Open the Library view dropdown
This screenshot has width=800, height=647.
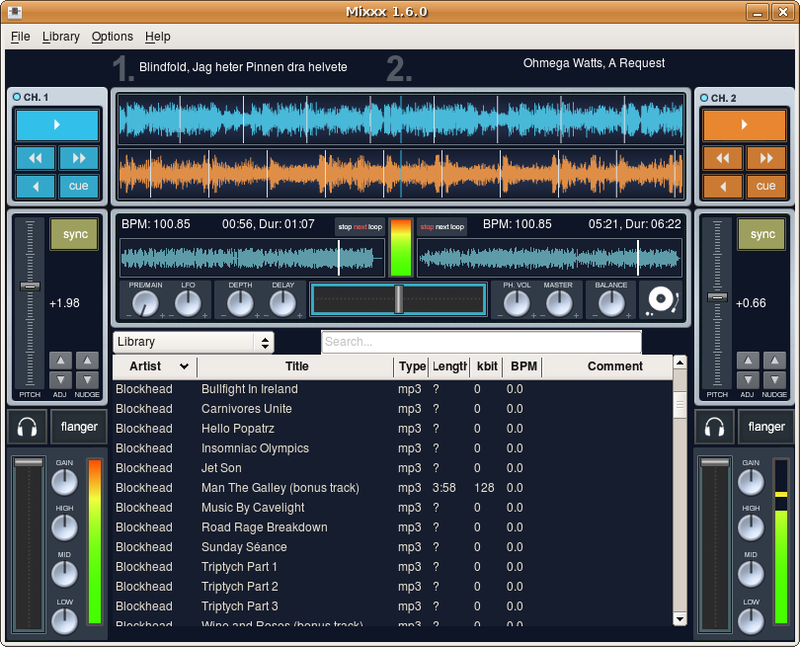pyautogui.click(x=193, y=342)
